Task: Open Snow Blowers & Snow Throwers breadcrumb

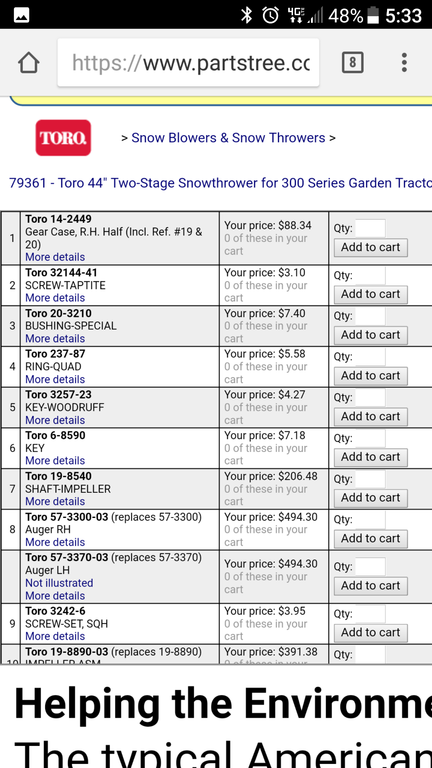Action: click(x=228, y=138)
